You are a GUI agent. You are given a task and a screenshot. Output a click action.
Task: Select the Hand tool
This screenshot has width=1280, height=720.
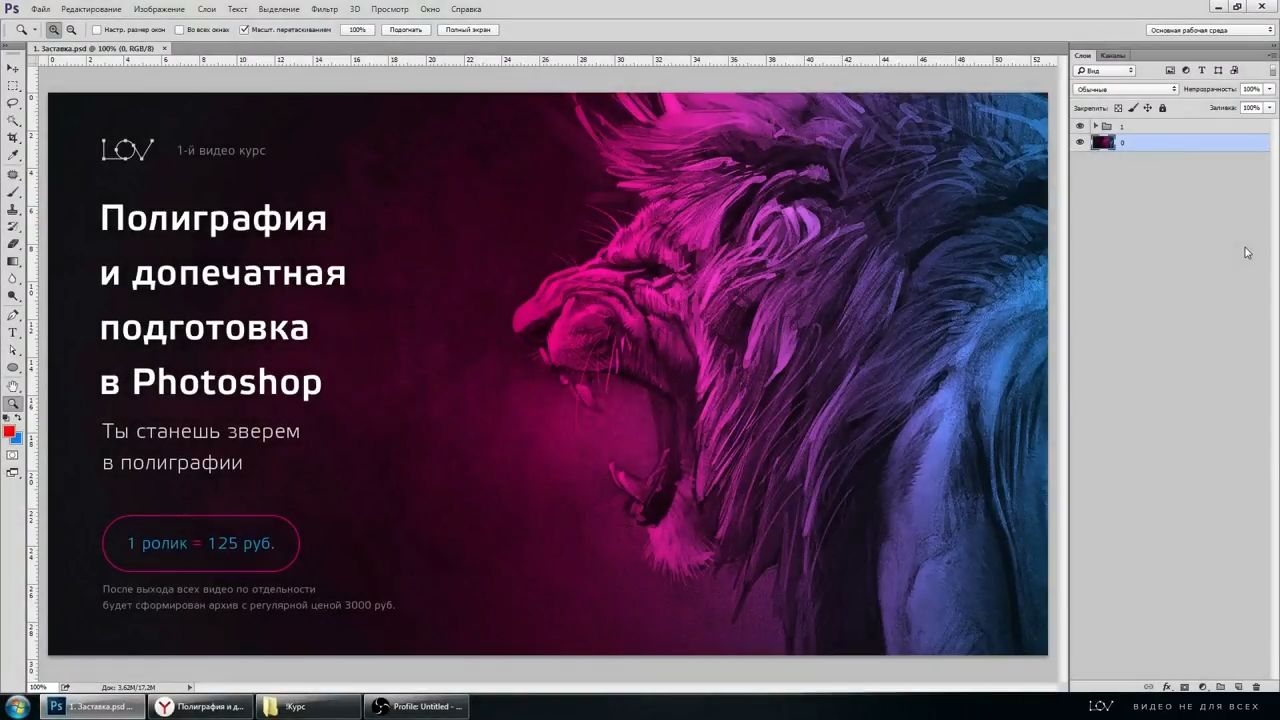click(13, 386)
